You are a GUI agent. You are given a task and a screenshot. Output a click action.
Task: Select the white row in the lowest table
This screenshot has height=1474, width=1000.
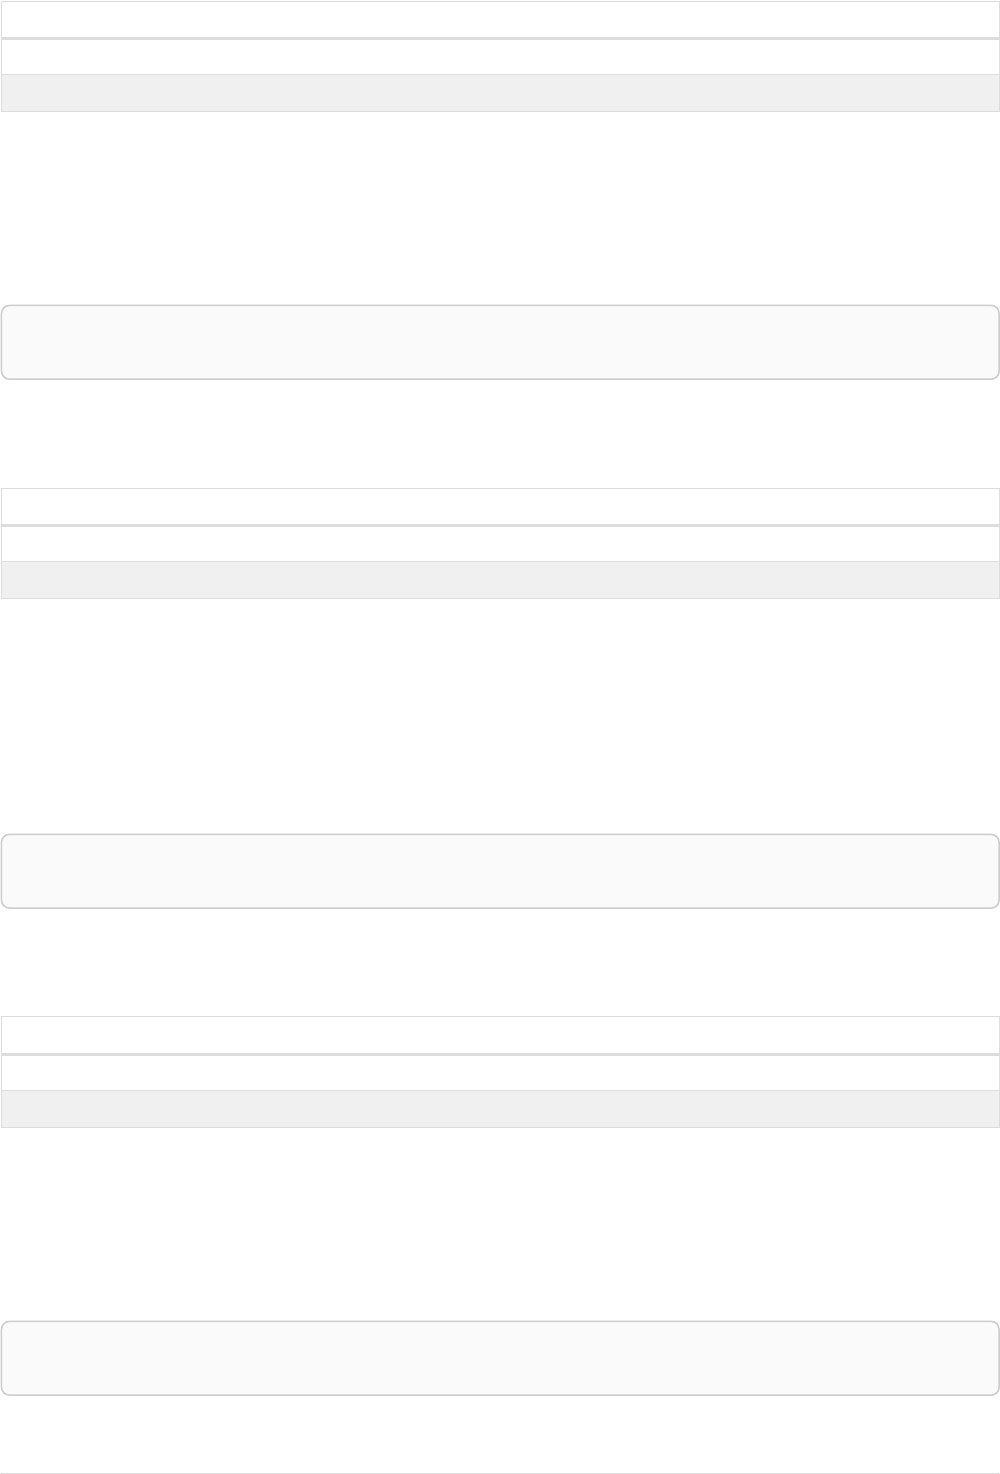coord(500,1072)
